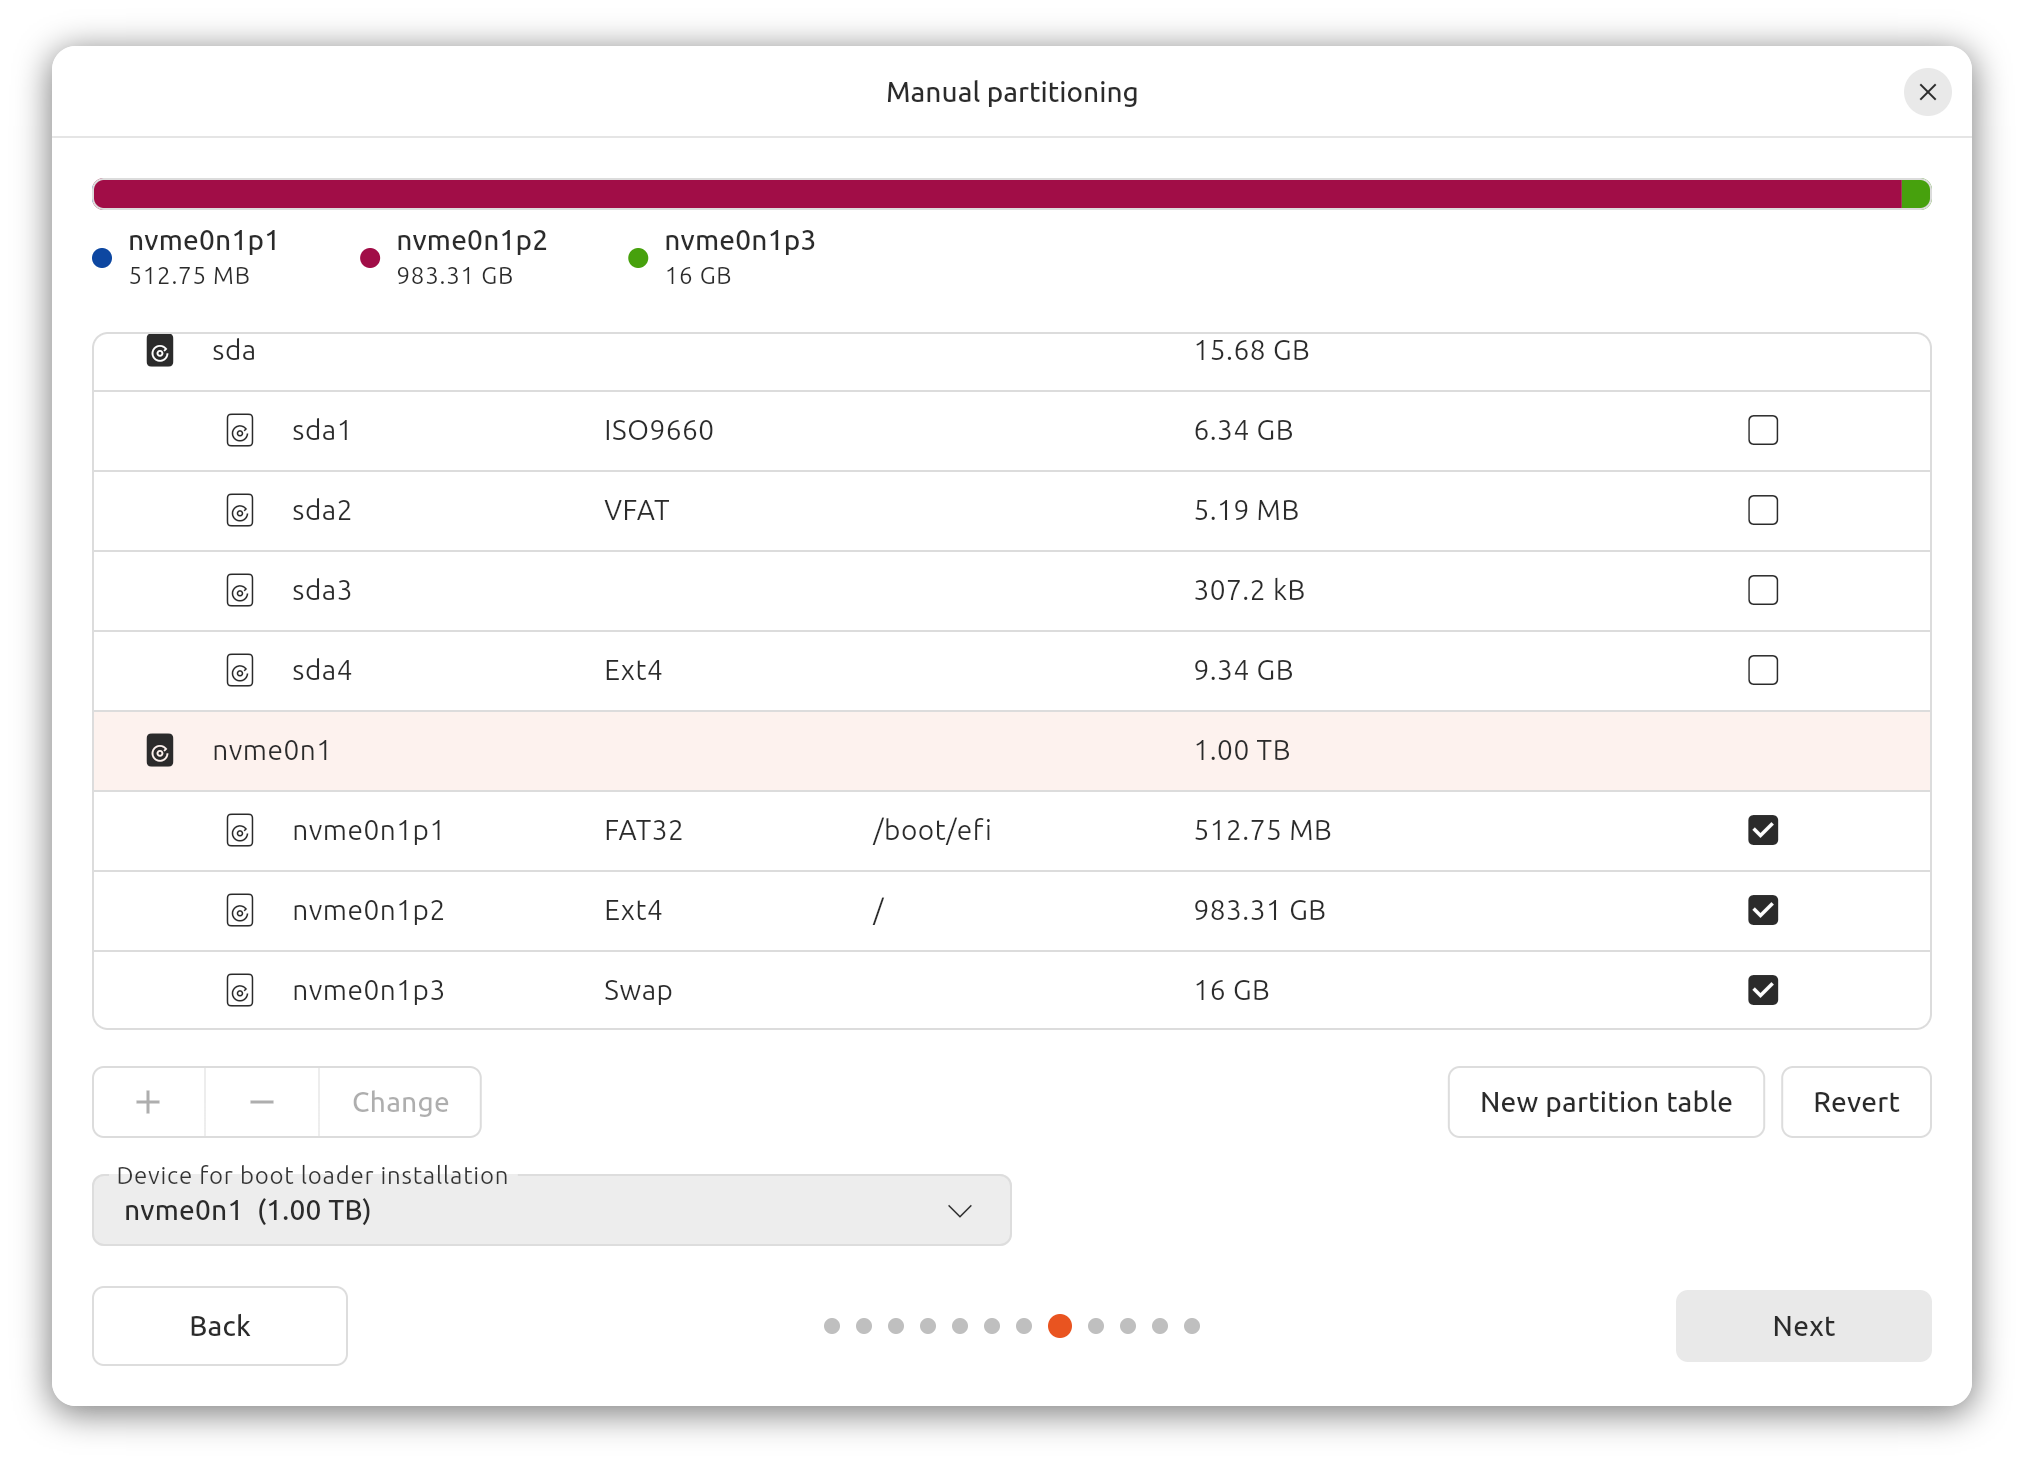The width and height of the screenshot is (2024, 1464).
Task: Click the crimson segment of the disk bar
Action: click(x=997, y=194)
